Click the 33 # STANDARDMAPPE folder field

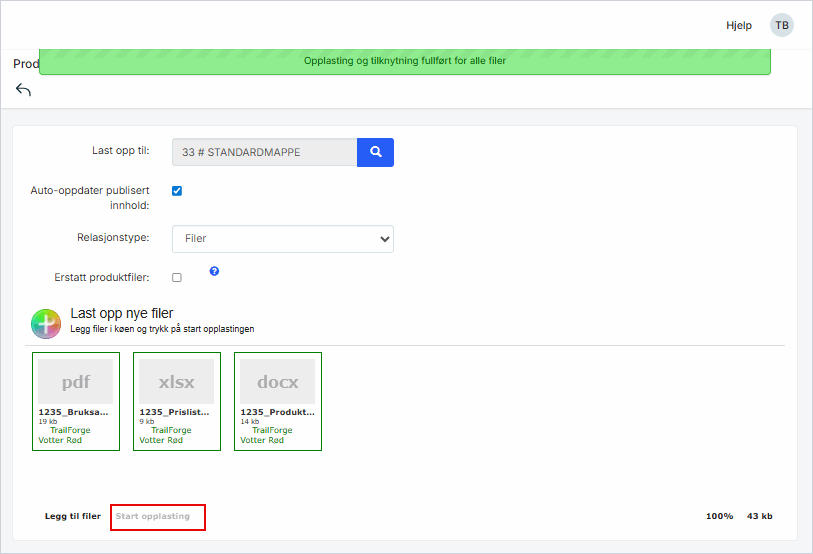click(x=264, y=152)
